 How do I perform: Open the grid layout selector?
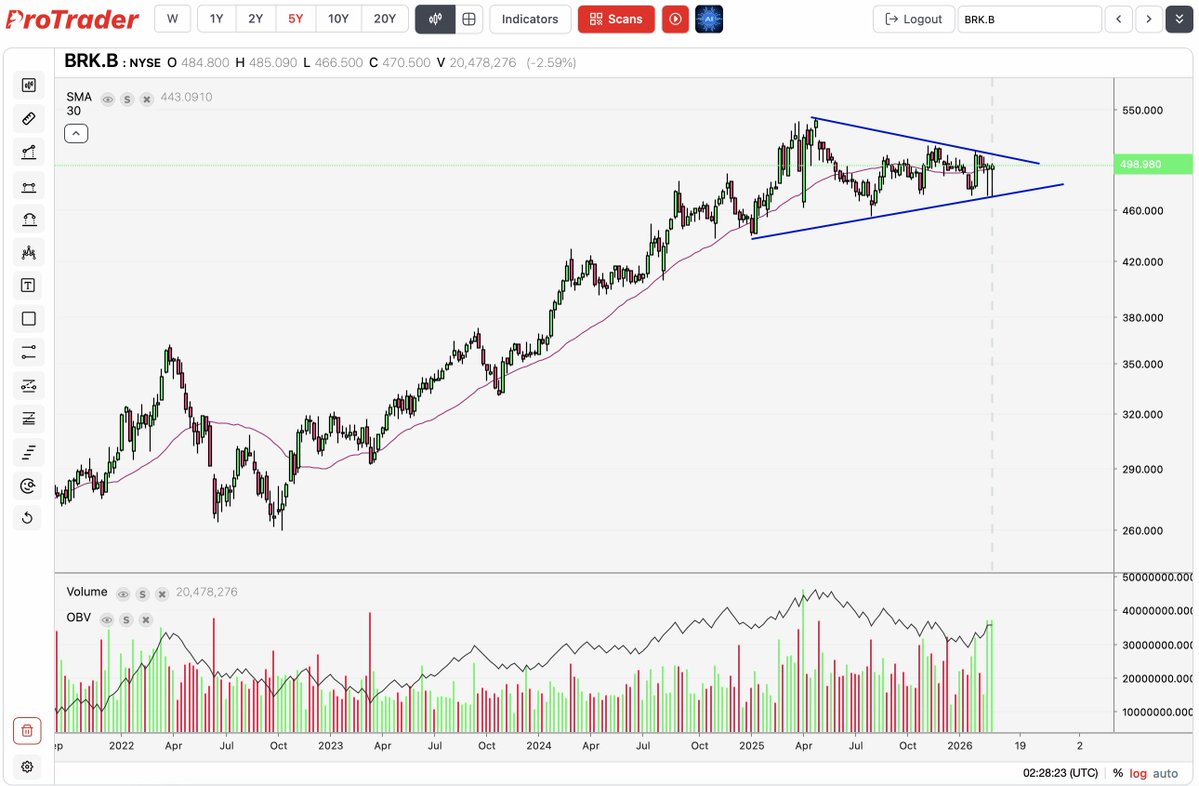[469, 18]
